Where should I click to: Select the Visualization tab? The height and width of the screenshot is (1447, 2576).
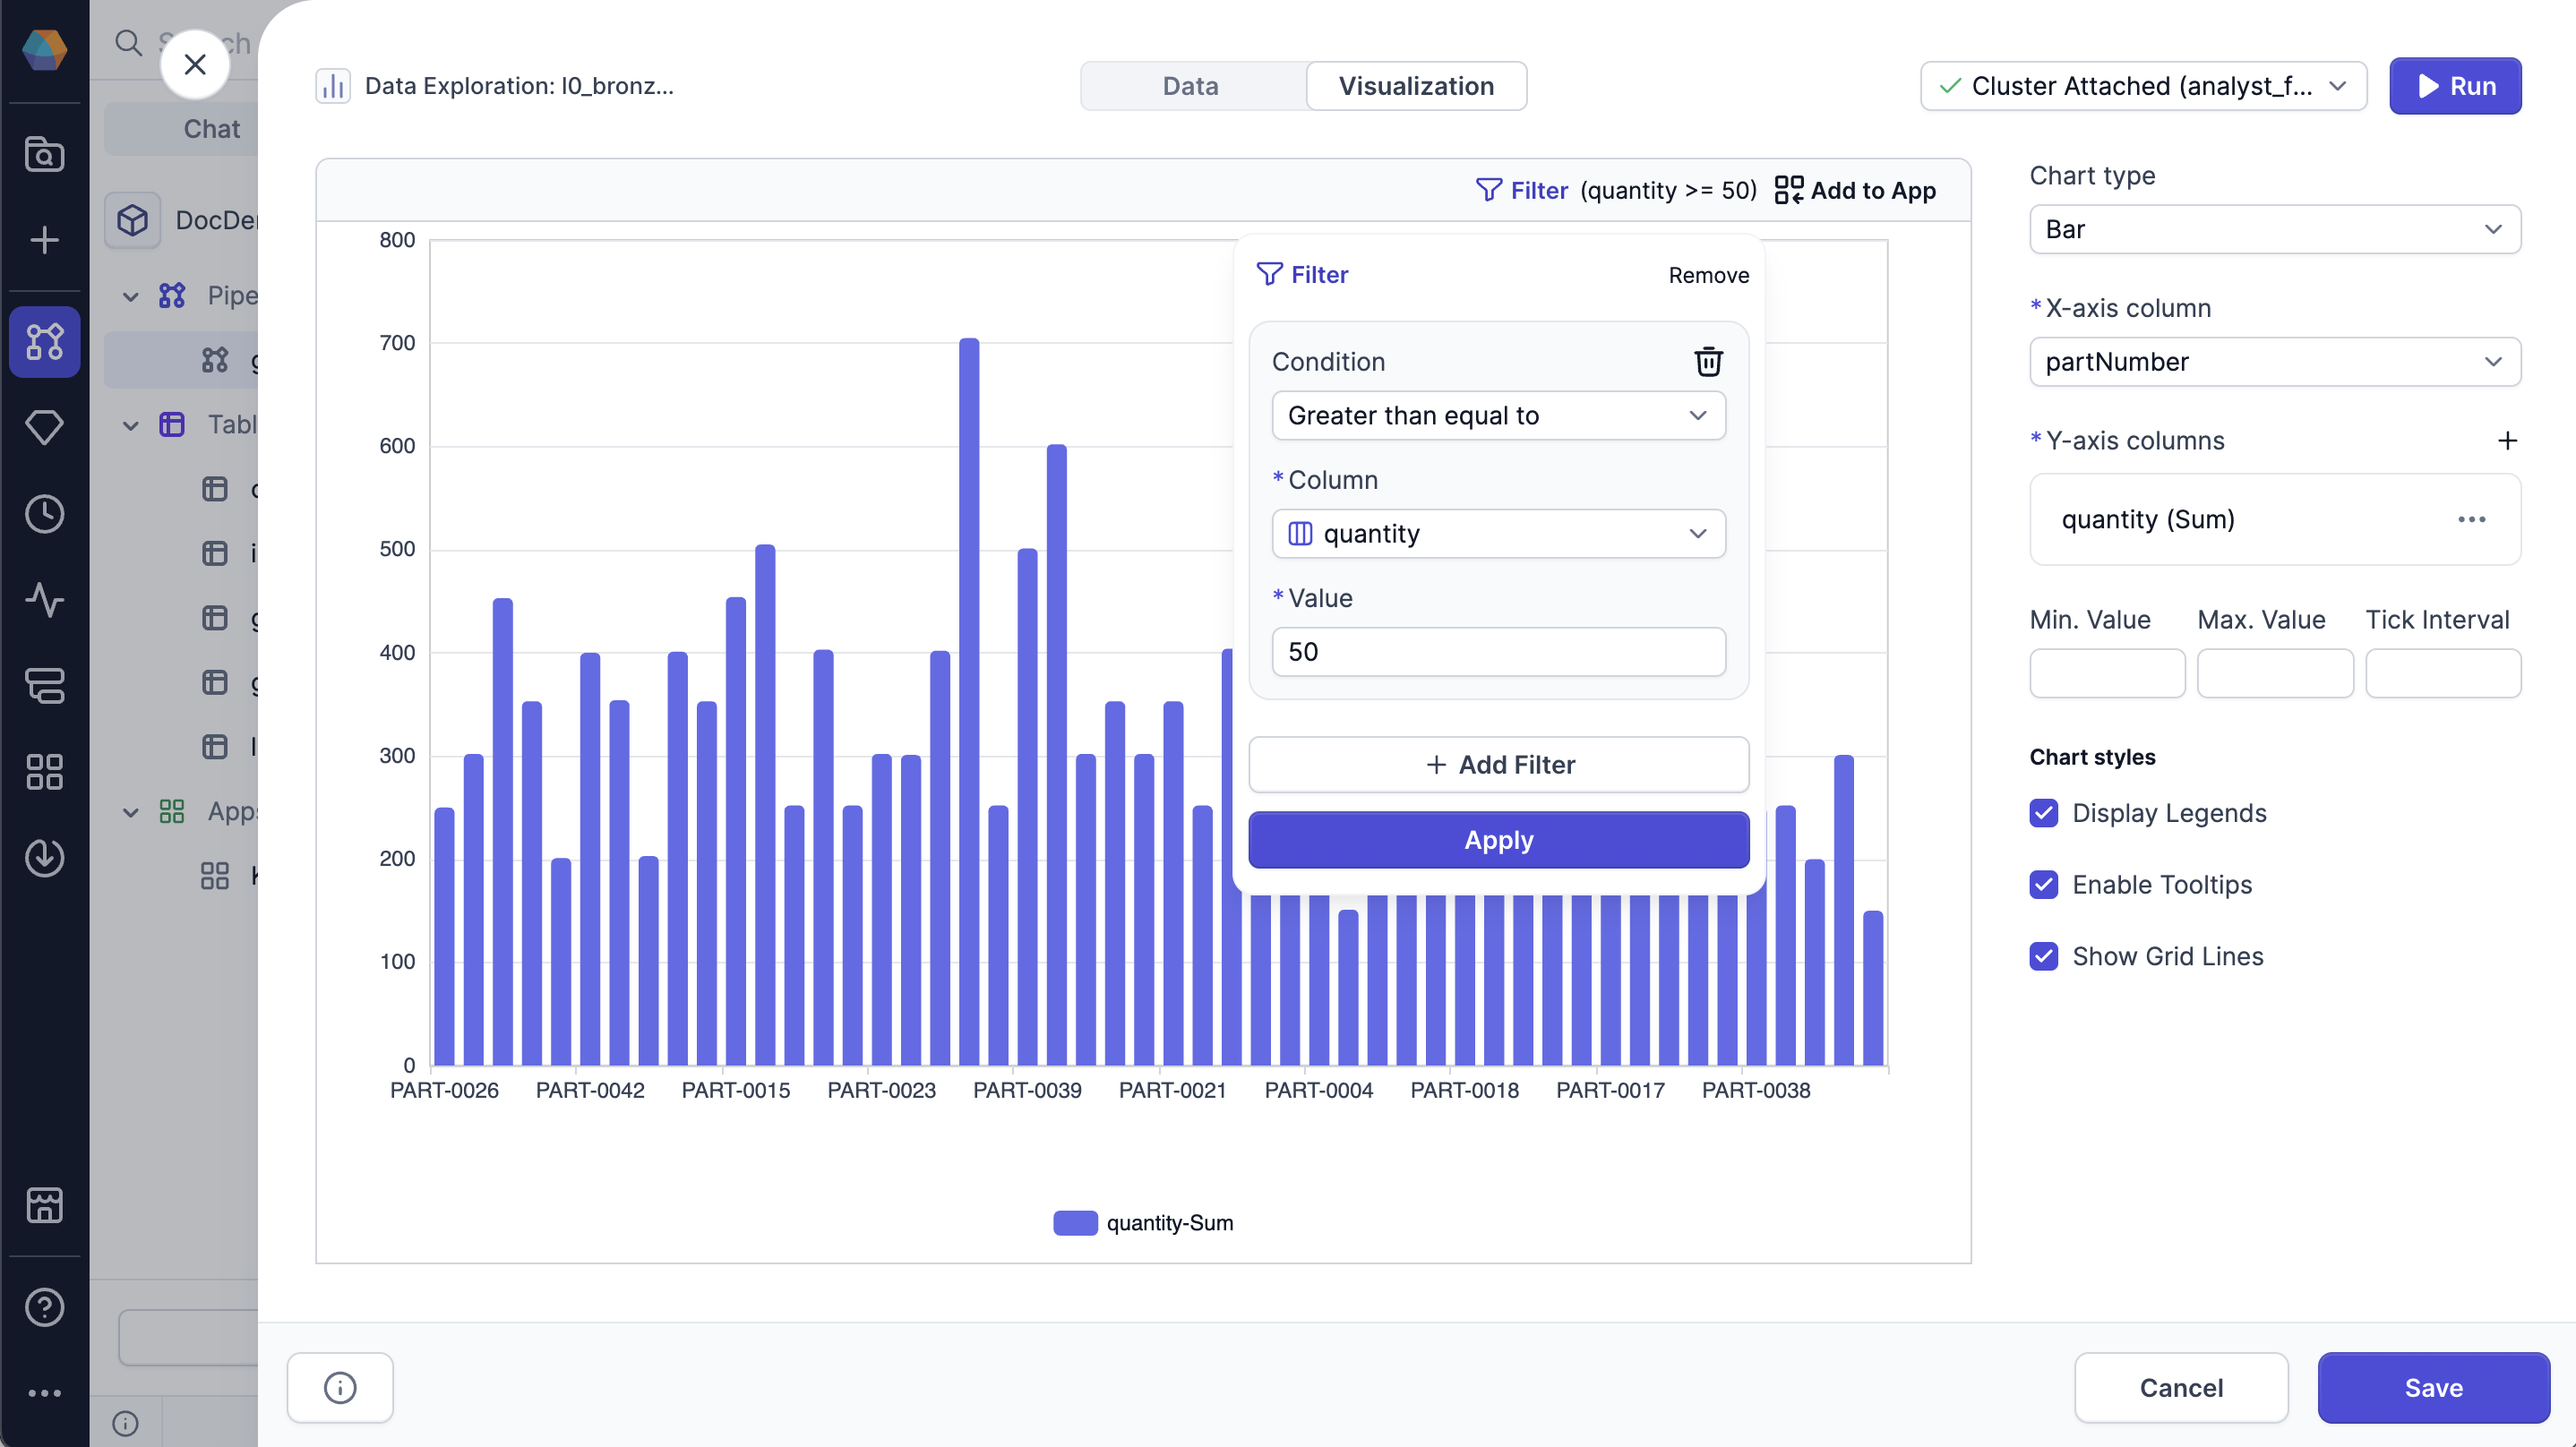(x=1415, y=86)
